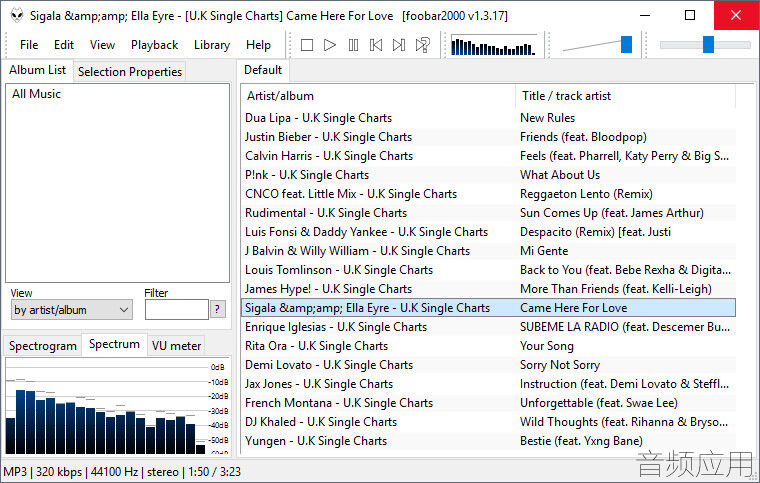The width and height of the screenshot is (760, 483).
Task: Click 'Came Here For Love' title cell
Action: point(573,308)
